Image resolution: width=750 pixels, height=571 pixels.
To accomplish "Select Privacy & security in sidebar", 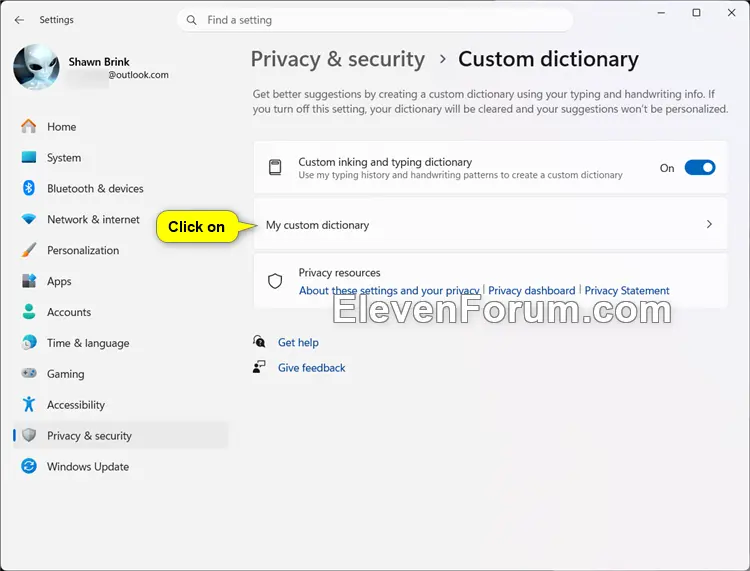I will pyautogui.click(x=121, y=435).
